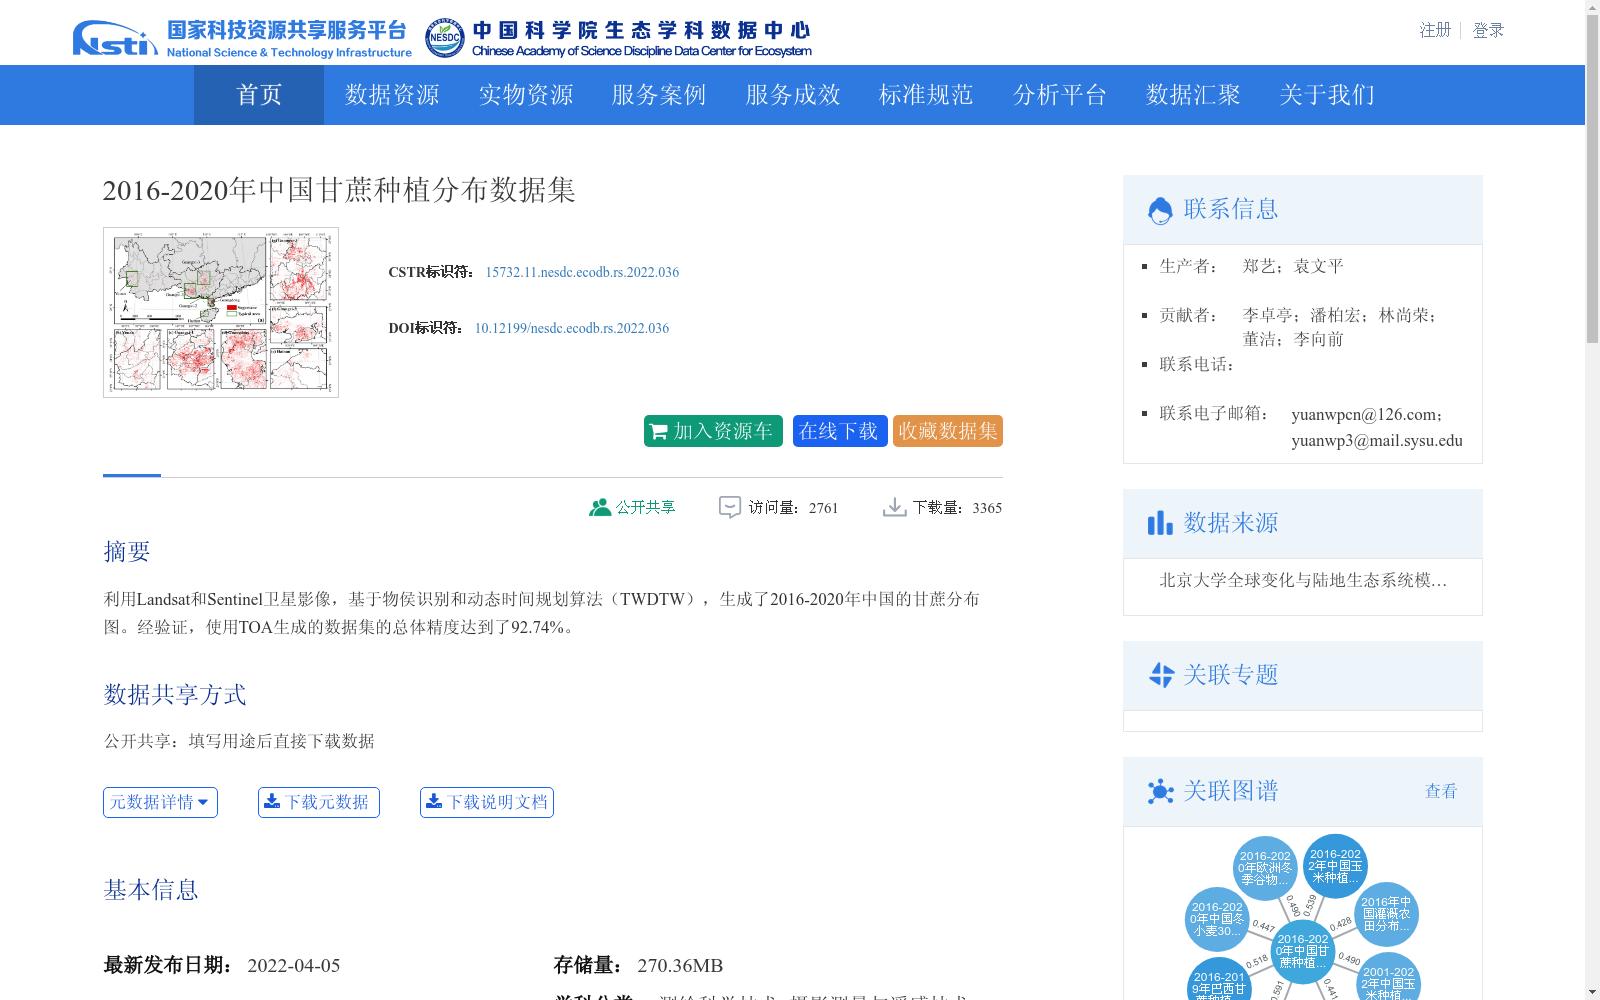Click 查看 in 关联图谱 panel
This screenshot has width=1600, height=1000.
[x=1441, y=791]
